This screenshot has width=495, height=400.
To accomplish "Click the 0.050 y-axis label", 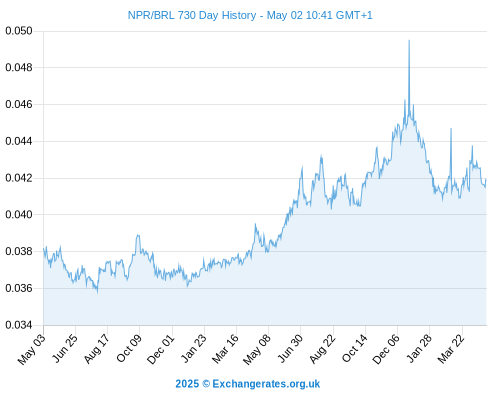I will (x=19, y=31).
